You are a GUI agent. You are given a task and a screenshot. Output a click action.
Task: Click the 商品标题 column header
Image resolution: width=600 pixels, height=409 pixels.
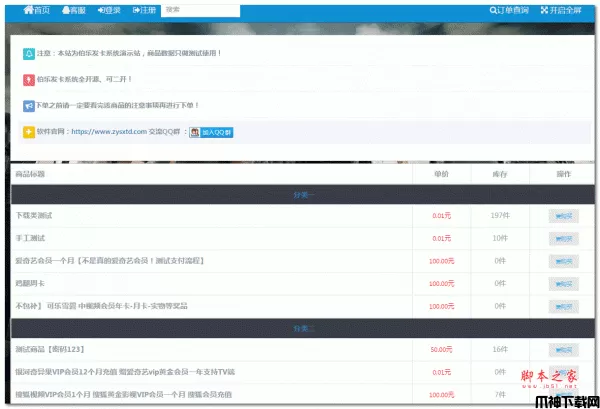click(30, 174)
